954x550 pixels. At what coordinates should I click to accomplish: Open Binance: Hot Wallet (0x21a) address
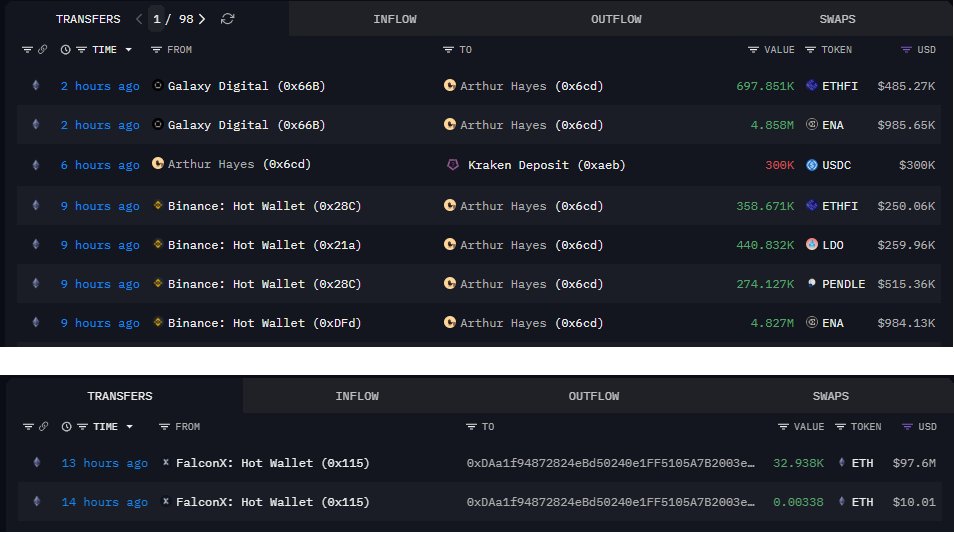pos(265,245)
